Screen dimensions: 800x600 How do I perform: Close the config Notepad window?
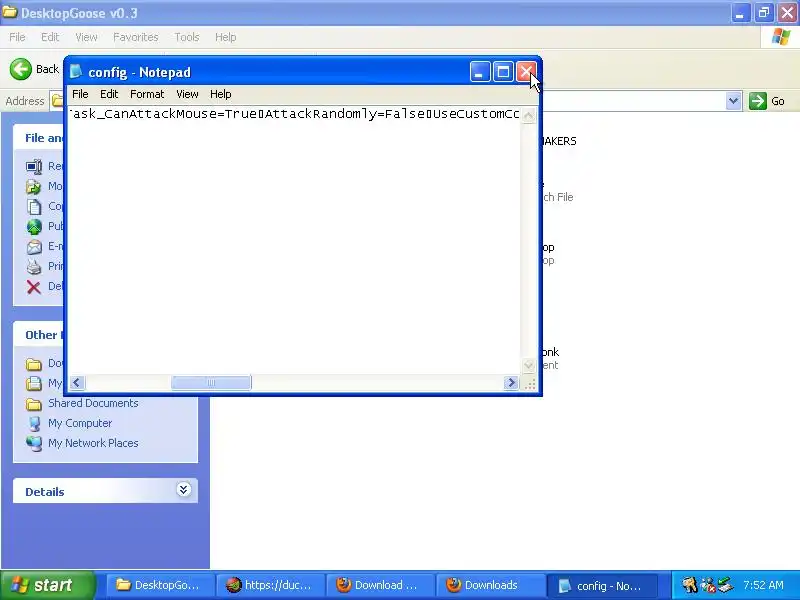coord(526,72)
